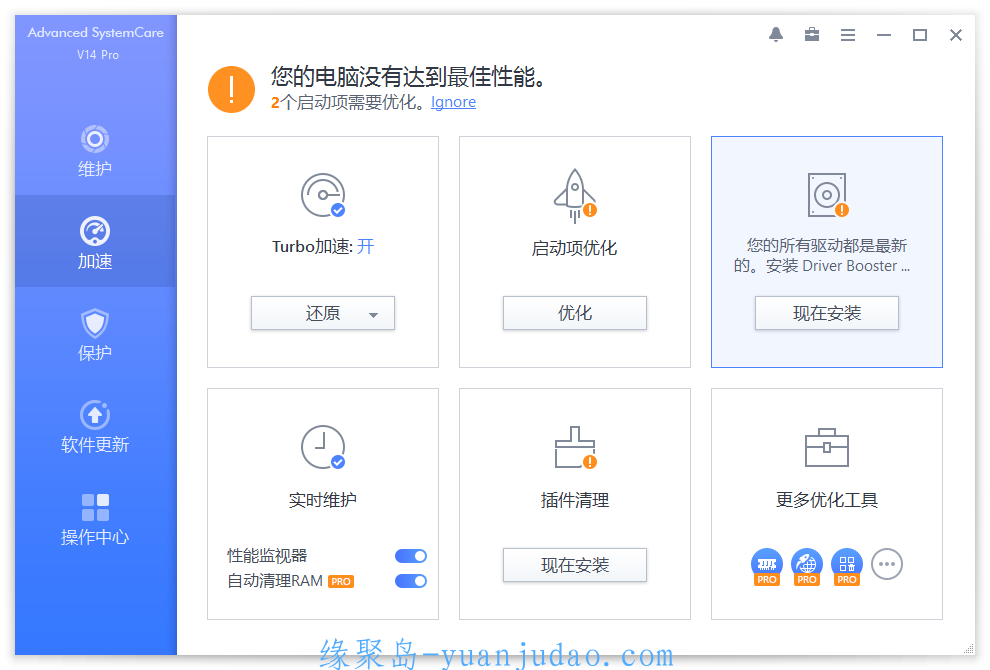Screen dimensions: 990x670
Task: Click the 插件清理 label
Action: tap(575, 500)
